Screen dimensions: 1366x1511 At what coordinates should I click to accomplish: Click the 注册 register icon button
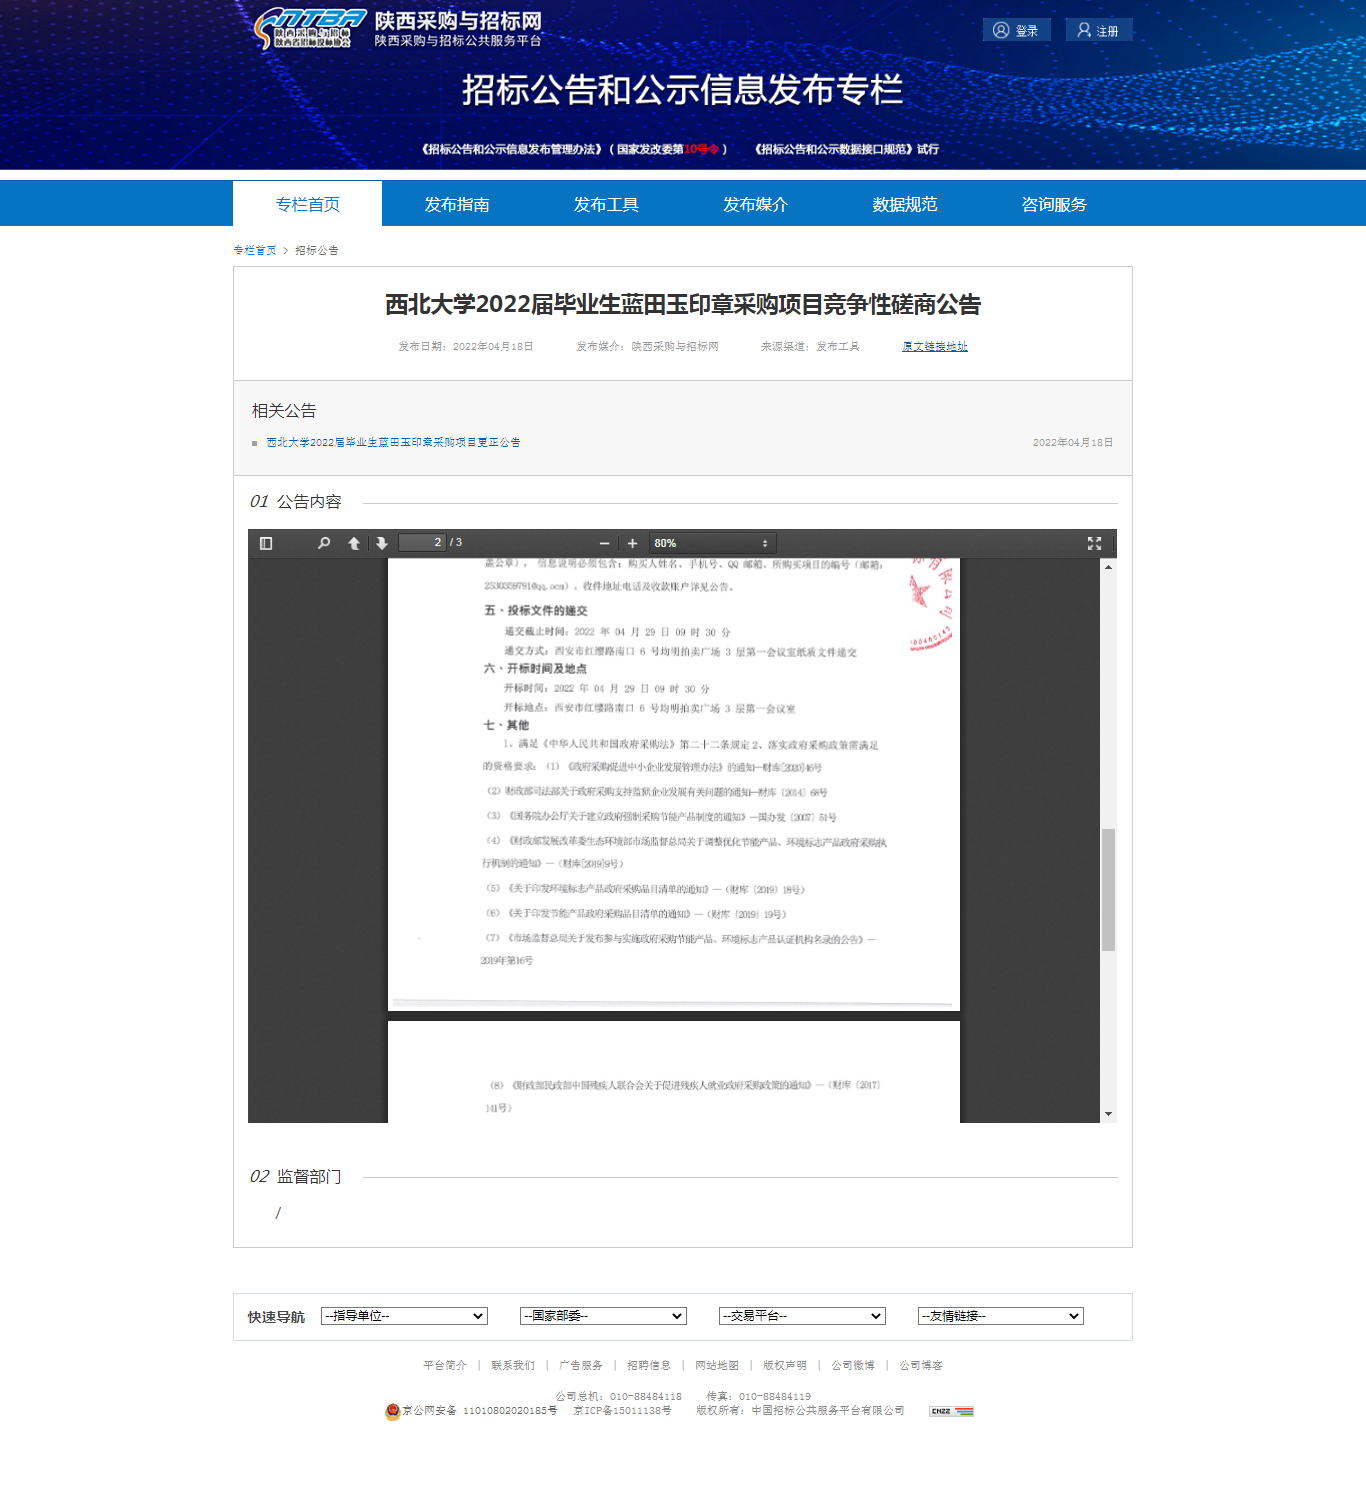coord(1098,30)
